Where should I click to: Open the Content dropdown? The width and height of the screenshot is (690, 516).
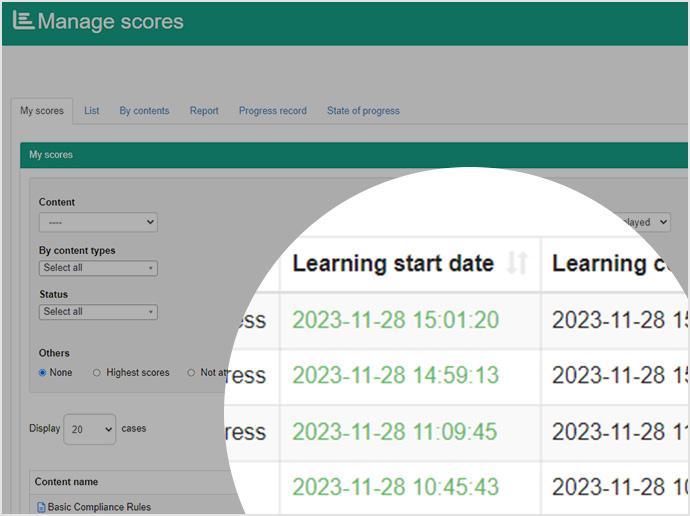coord(98,222)
